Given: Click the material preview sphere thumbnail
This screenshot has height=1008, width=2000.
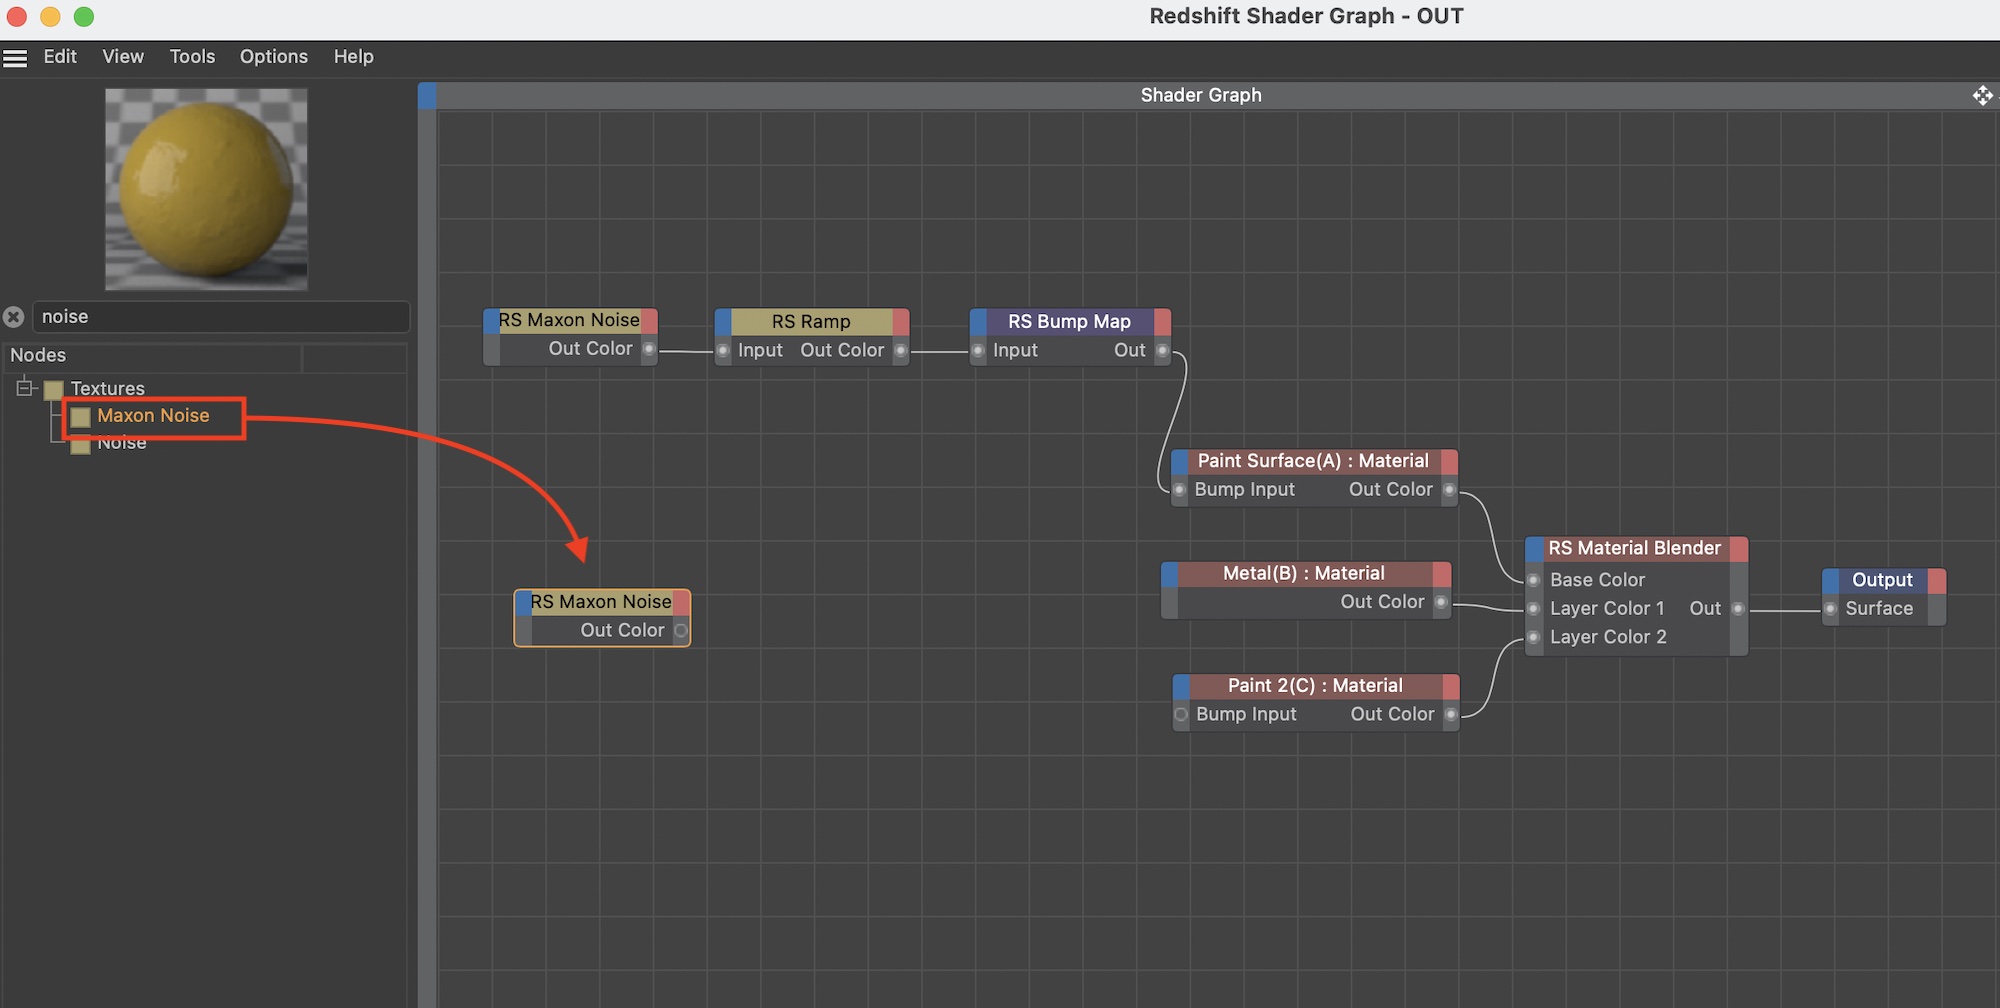Looking at the screenshot, I should click(x=206, y=189).
